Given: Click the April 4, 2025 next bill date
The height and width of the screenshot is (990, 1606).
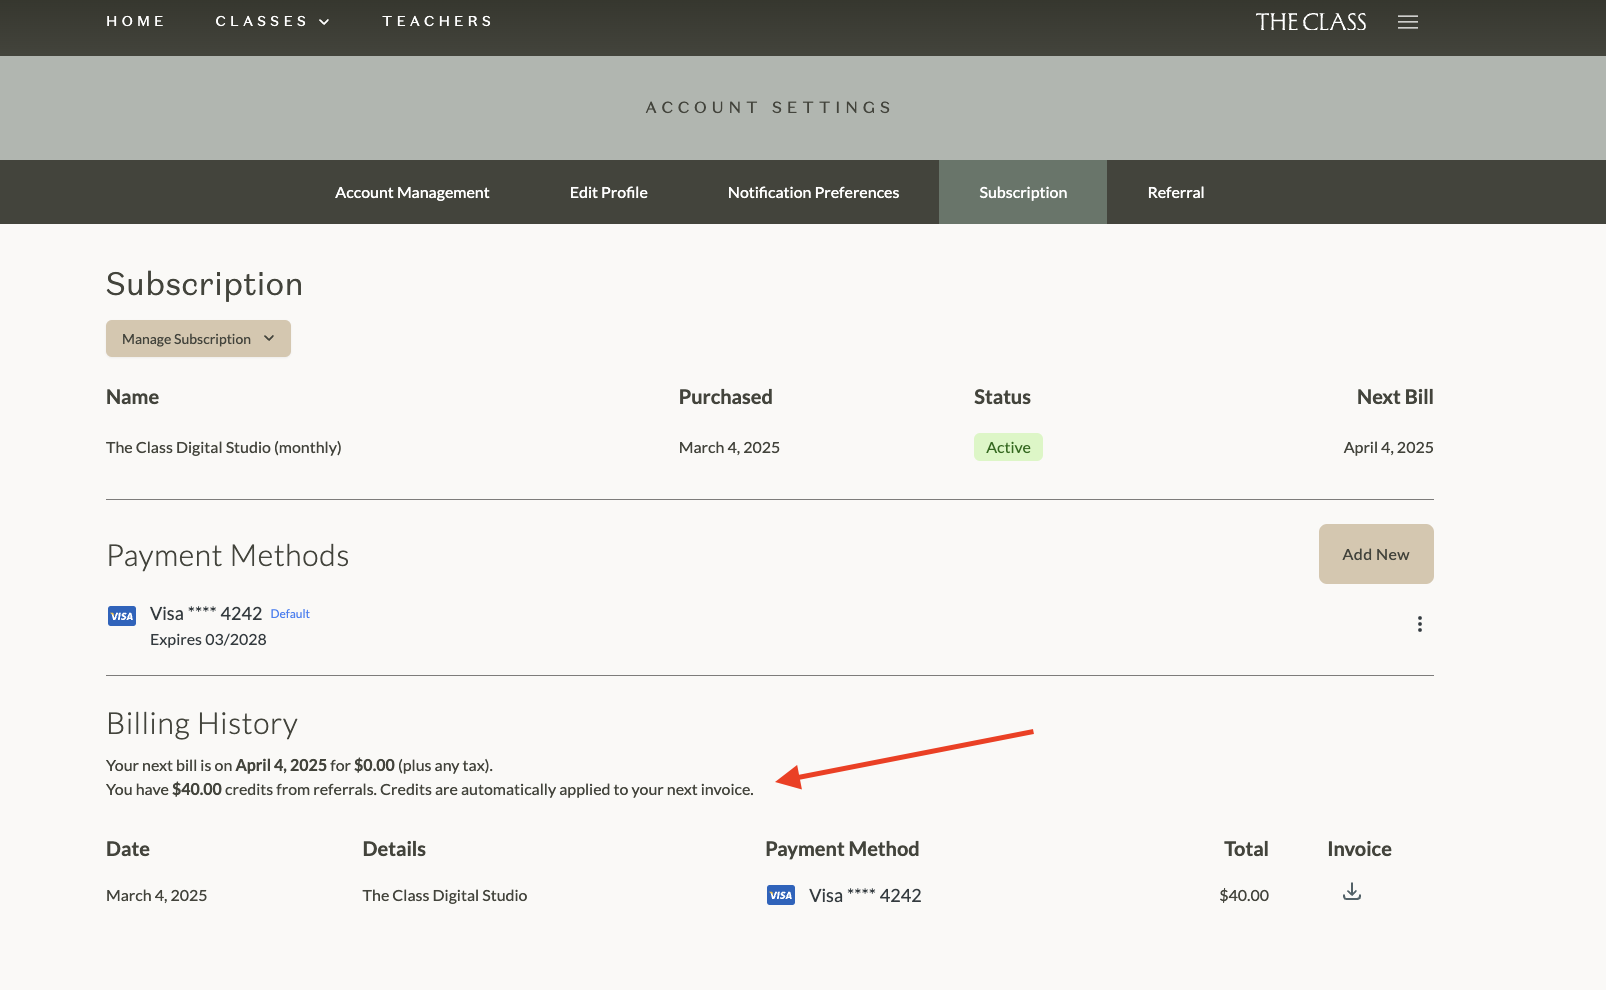Looking at the screenshot, I should tap(1388, 447).
